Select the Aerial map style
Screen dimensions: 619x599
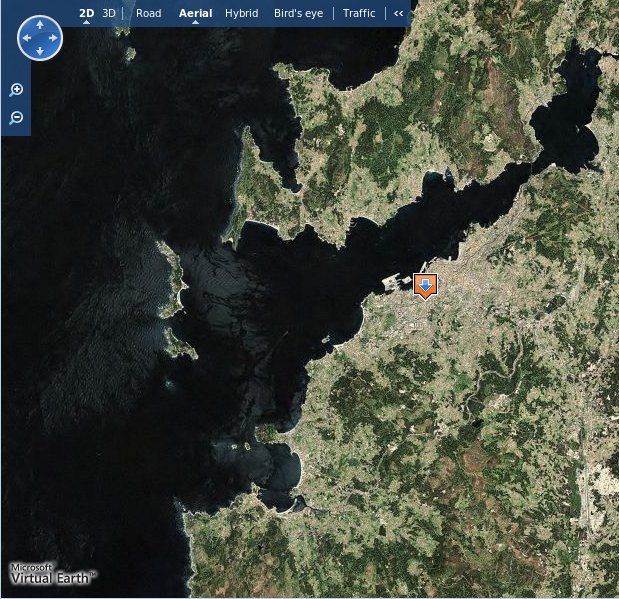click(195, 13)
